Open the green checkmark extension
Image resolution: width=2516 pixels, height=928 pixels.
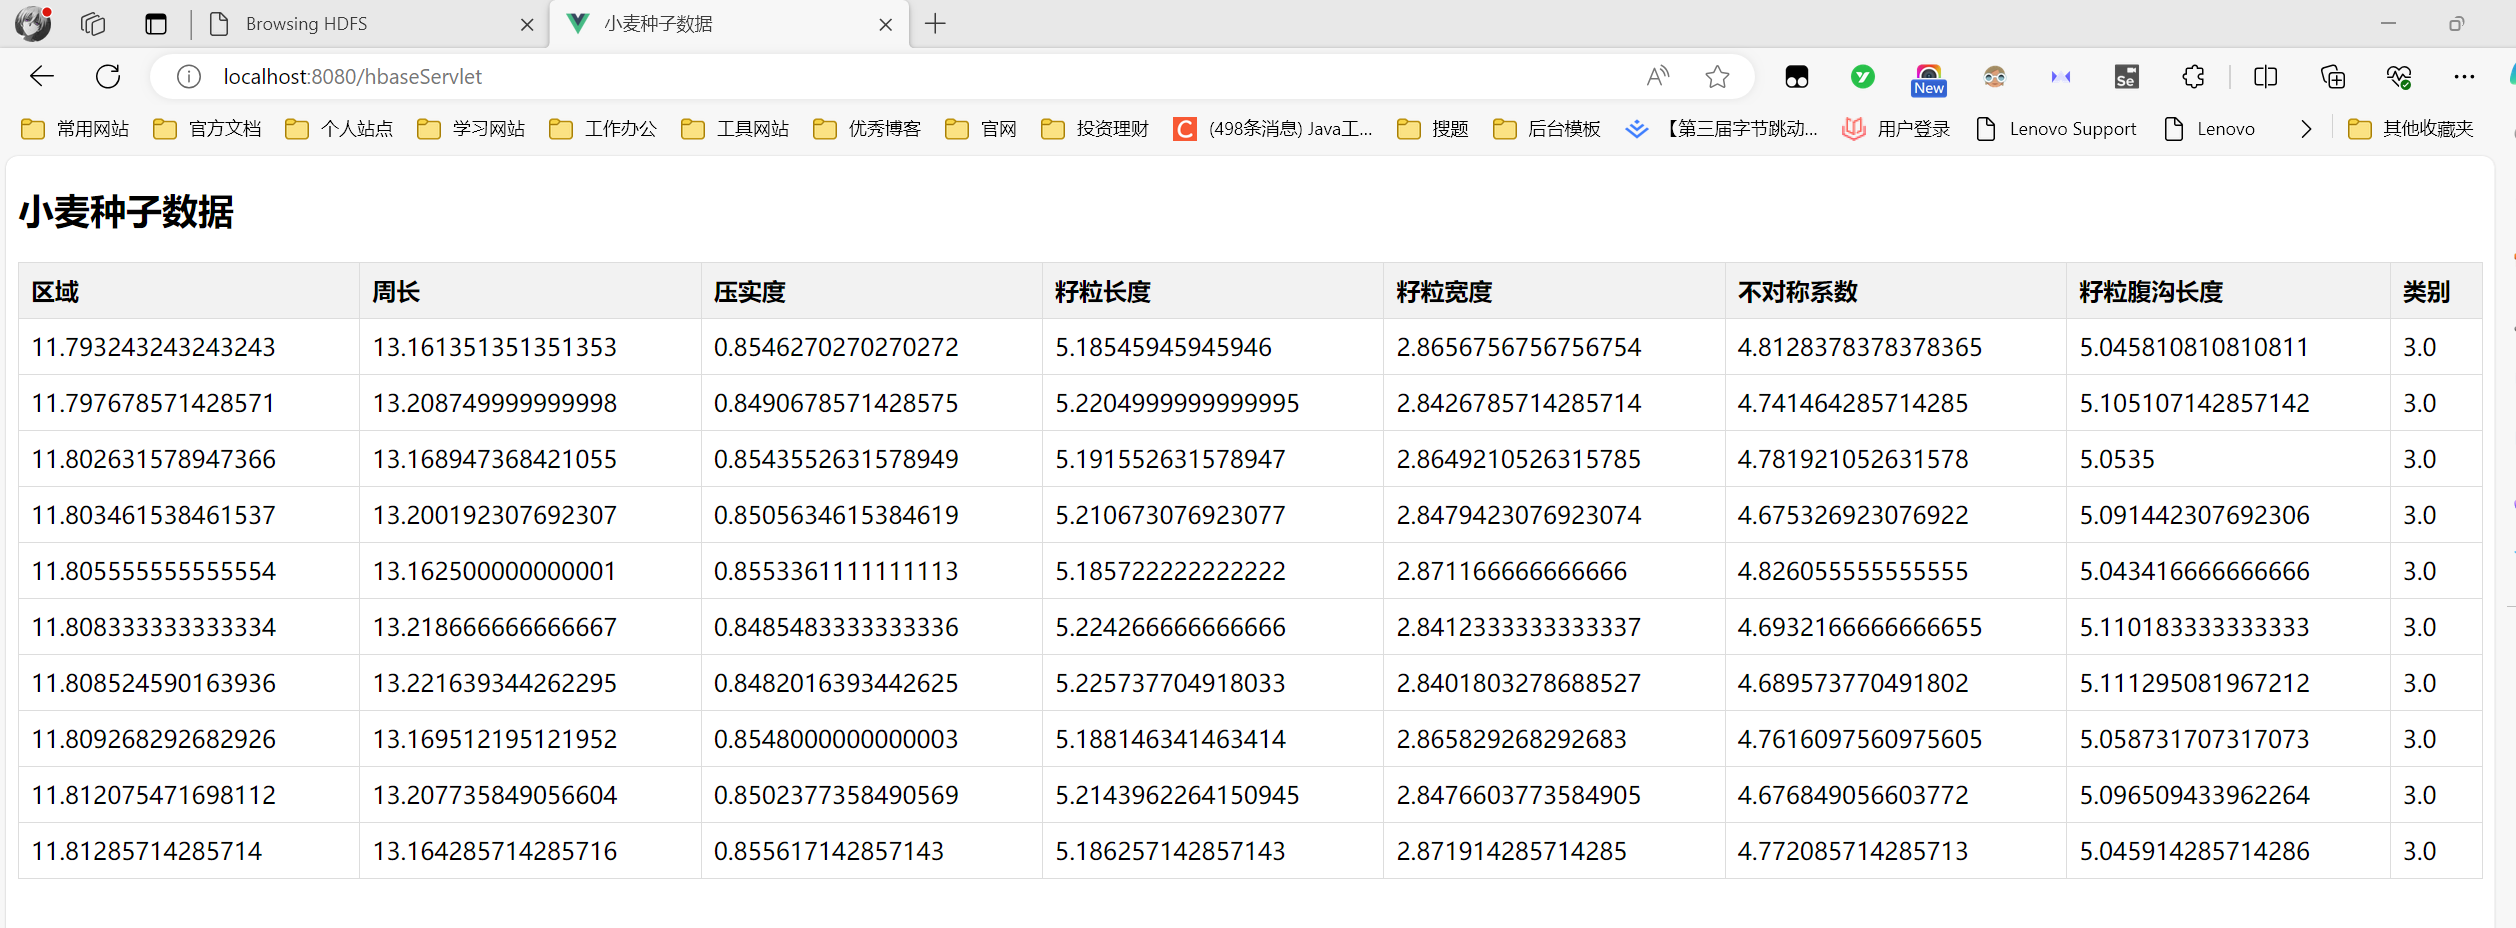point(1862,76)
